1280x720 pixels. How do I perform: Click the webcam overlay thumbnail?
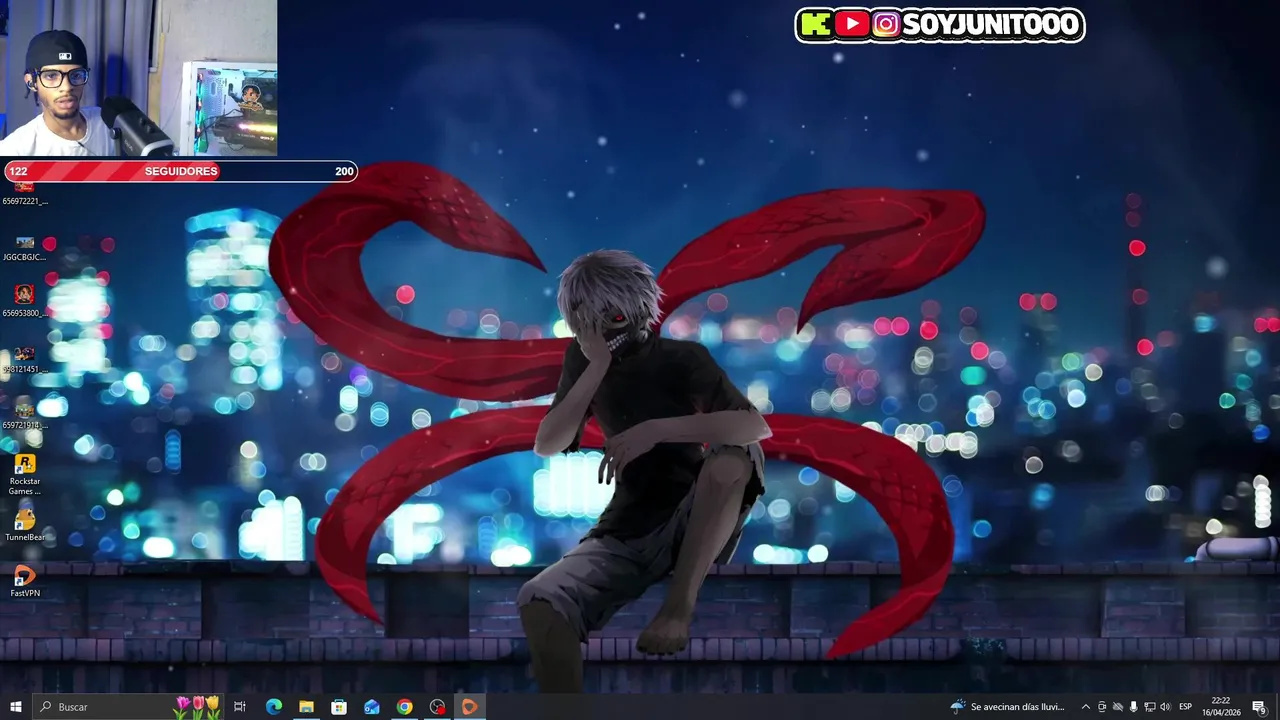pos(138,78)
